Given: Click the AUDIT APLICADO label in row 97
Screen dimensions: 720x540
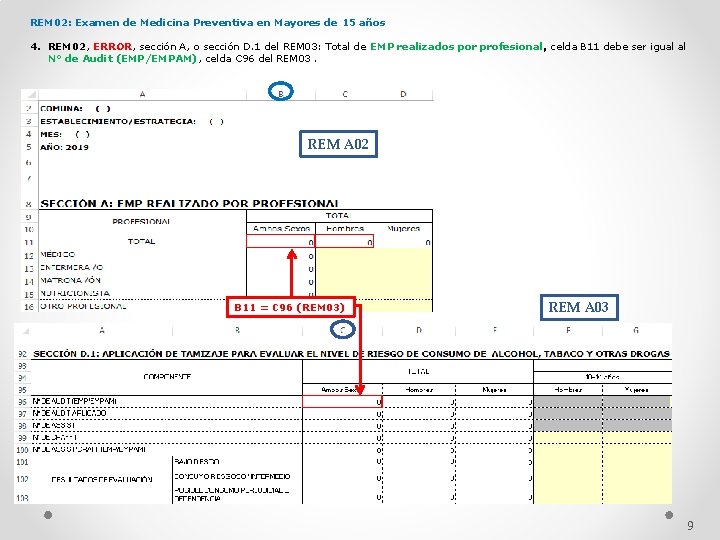Looking at the screenshot, I should tap(69, 413).
